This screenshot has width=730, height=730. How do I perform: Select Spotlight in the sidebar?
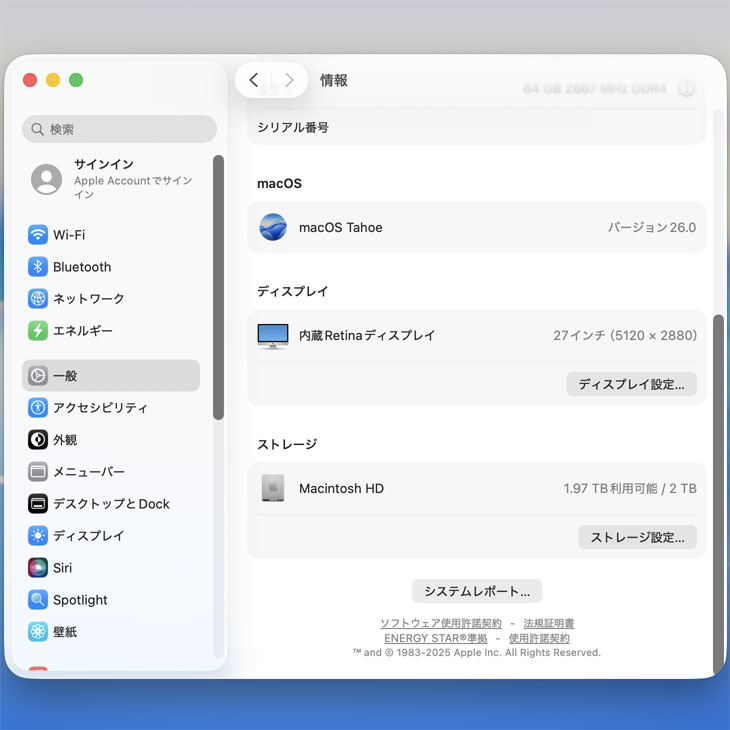pos(80,600)
